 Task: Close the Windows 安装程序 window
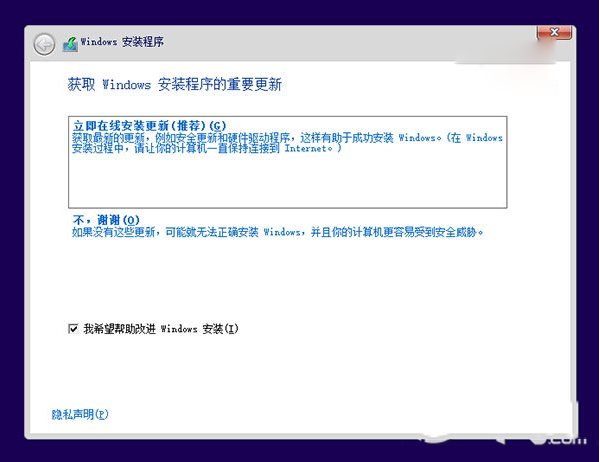click(554, 33)
